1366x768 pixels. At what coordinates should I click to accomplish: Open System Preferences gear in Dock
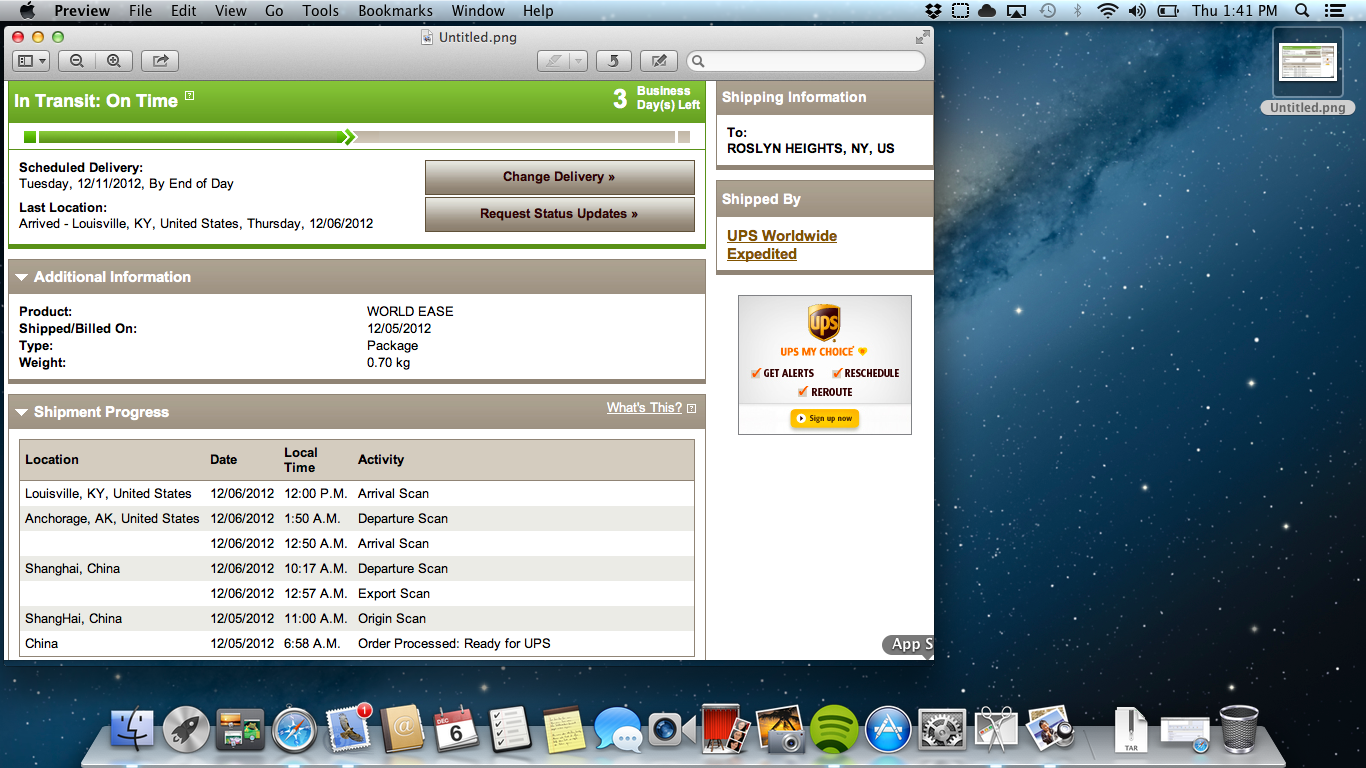pyautogui.click(x=942, y=730)
